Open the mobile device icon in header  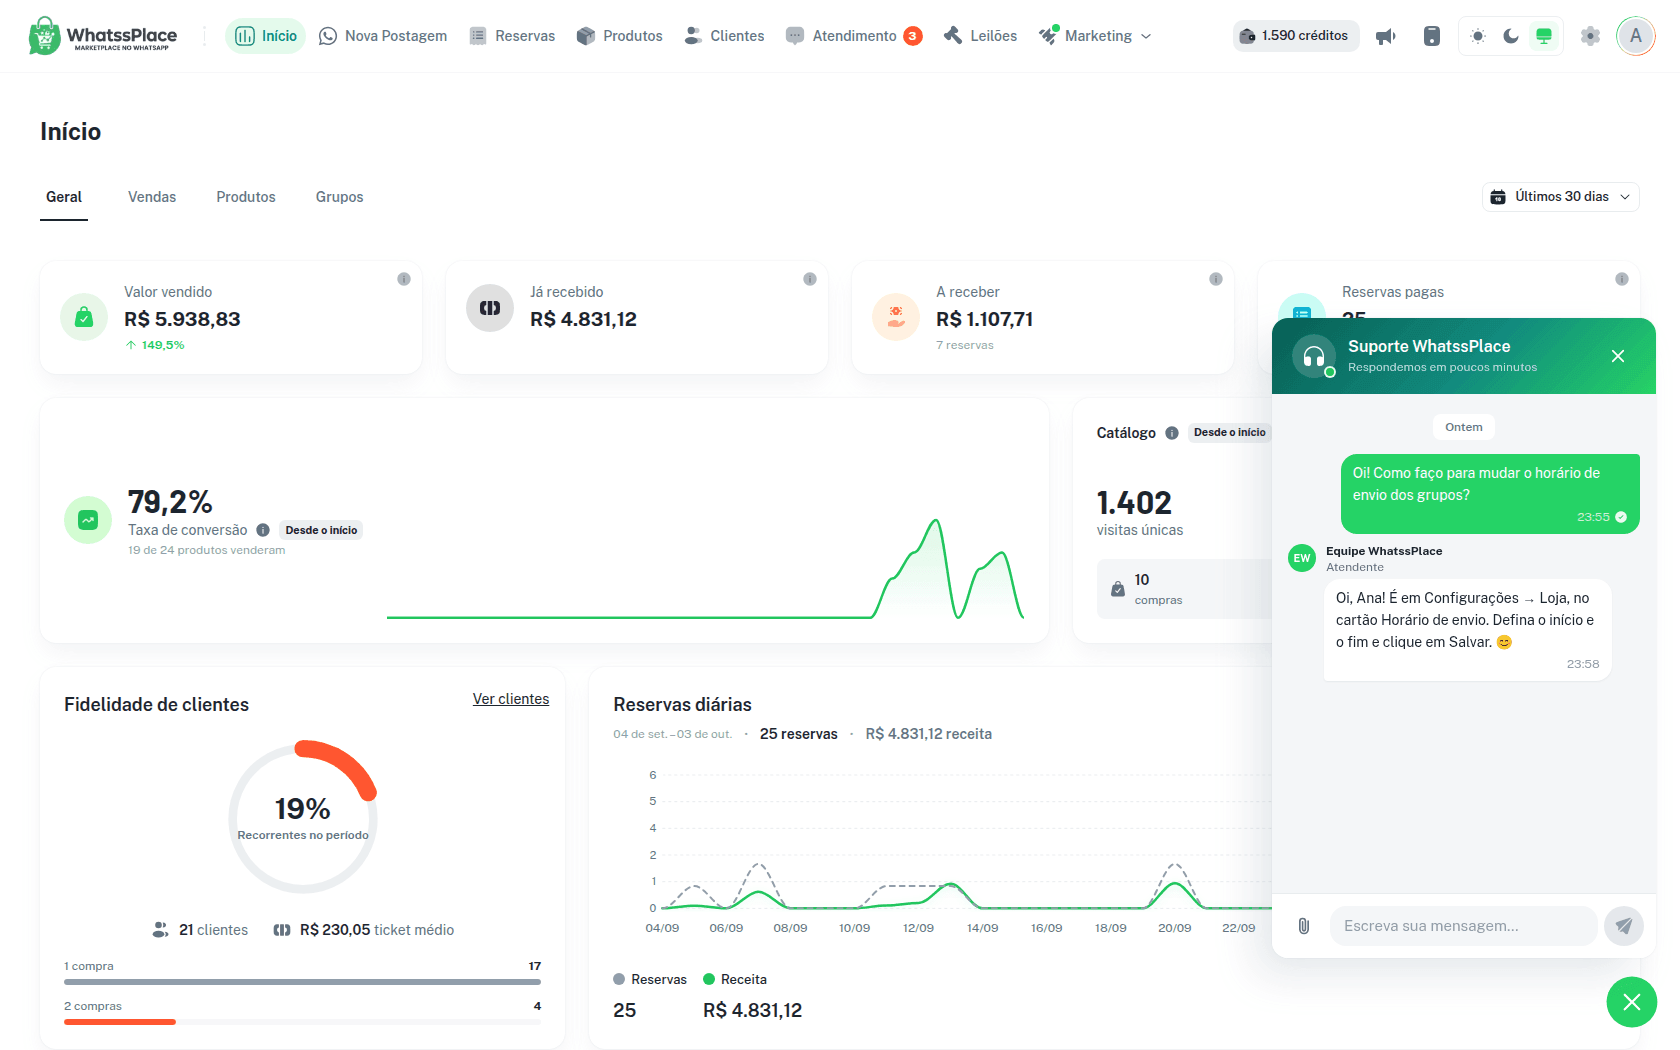pyautogui.click(x=1432, y=36)
